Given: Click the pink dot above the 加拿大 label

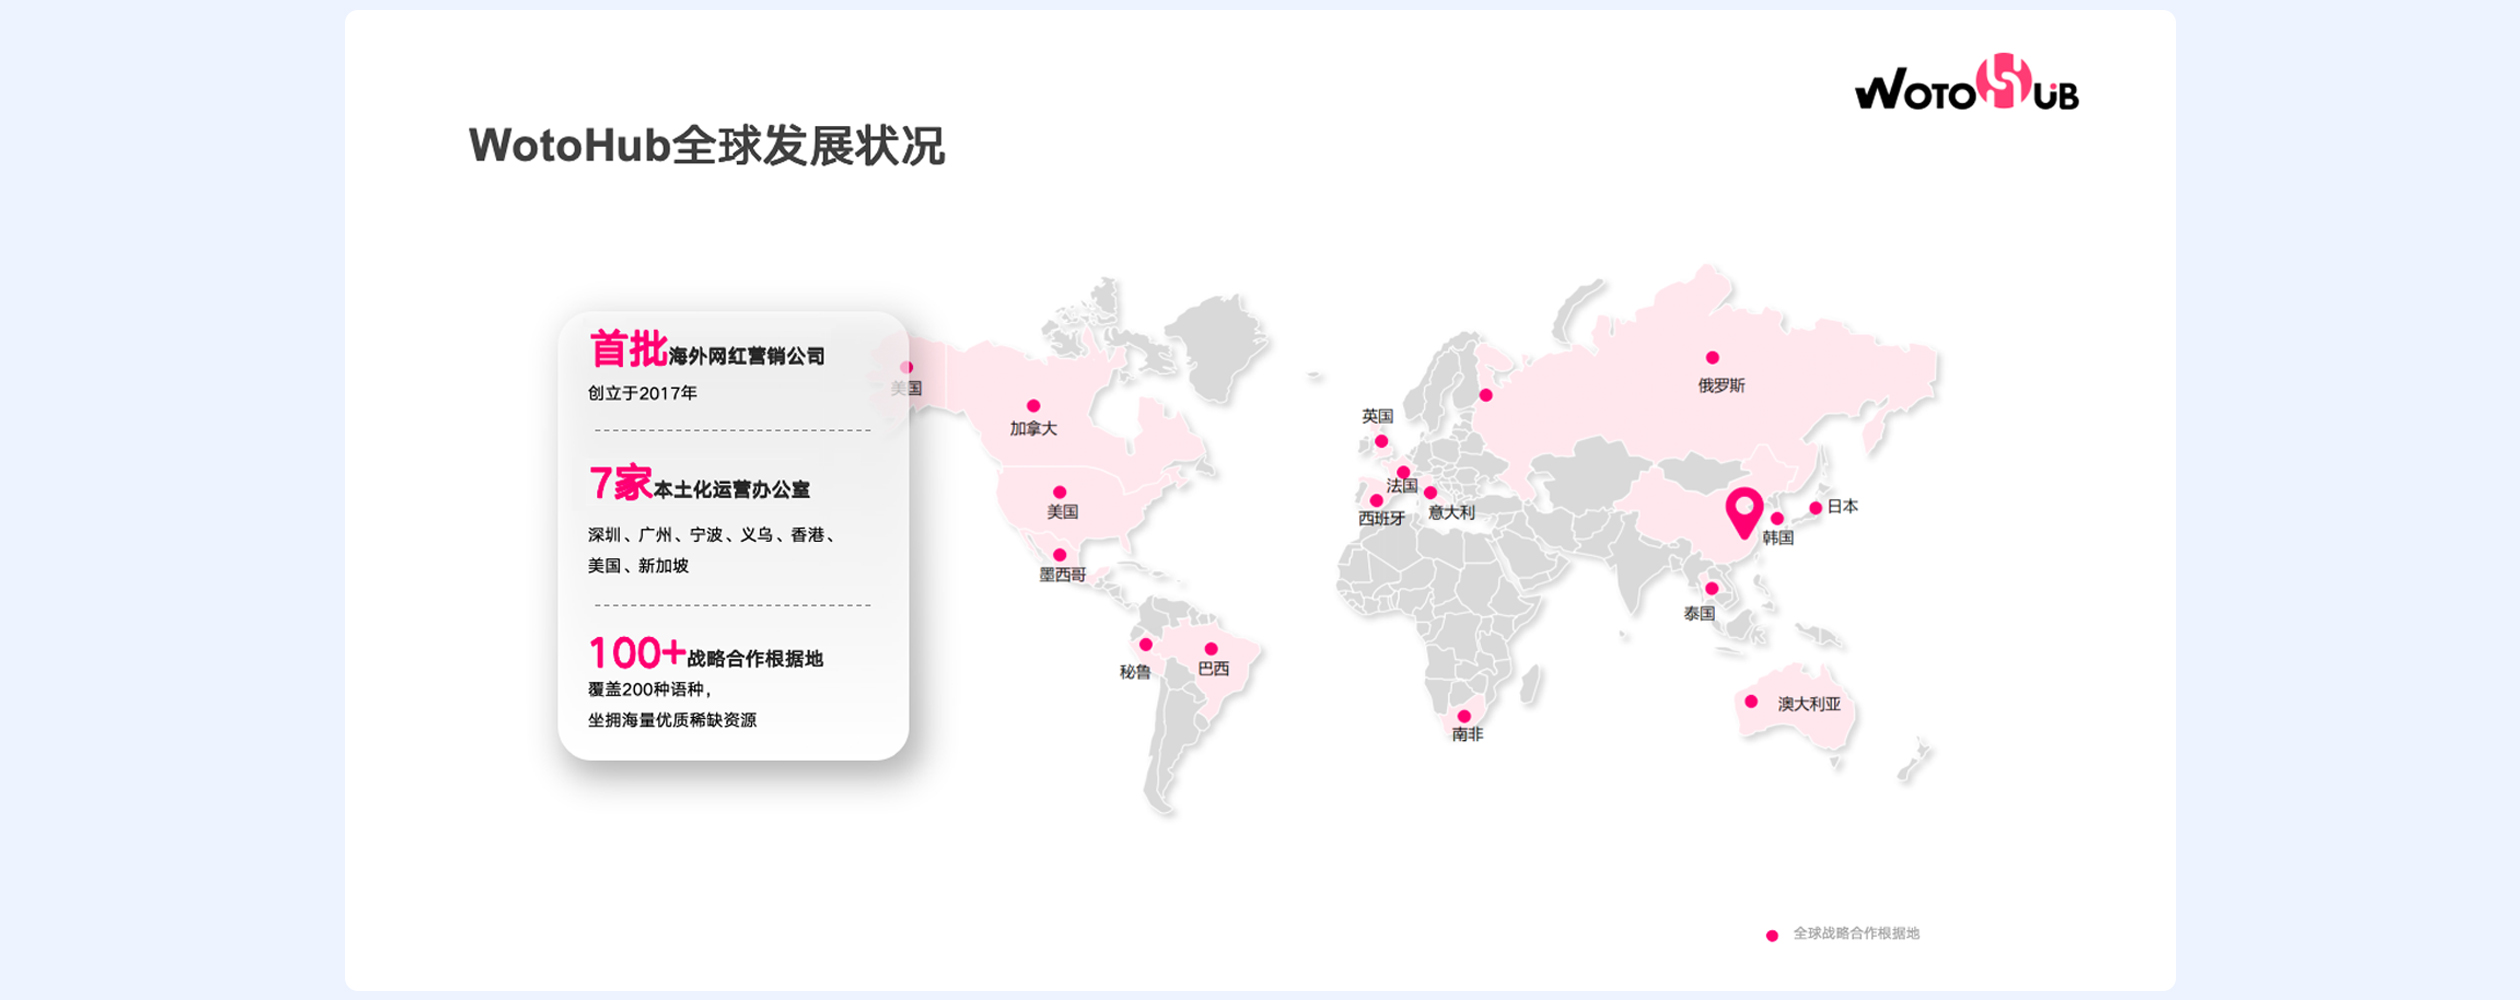Looking at the screenshot, I should 1033,406.
